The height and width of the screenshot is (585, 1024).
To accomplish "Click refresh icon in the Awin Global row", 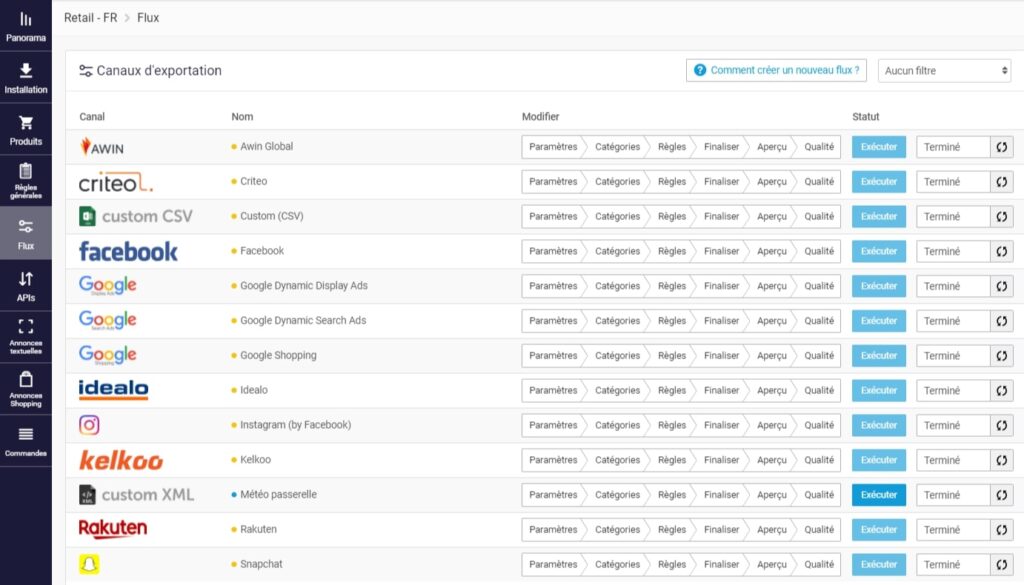I will coord(1002,147).
